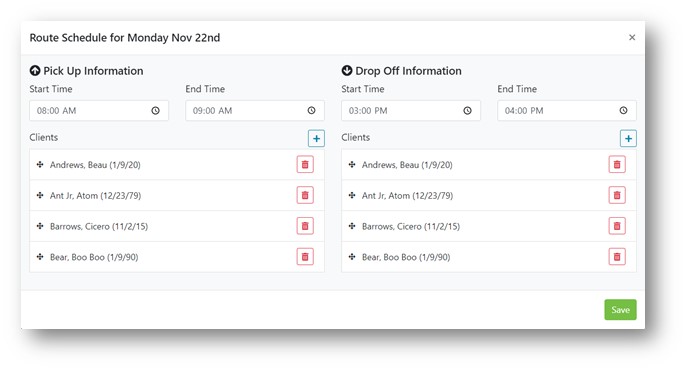
Task: Click the Pick Up Information heading
Action: (x=86, y=71)
